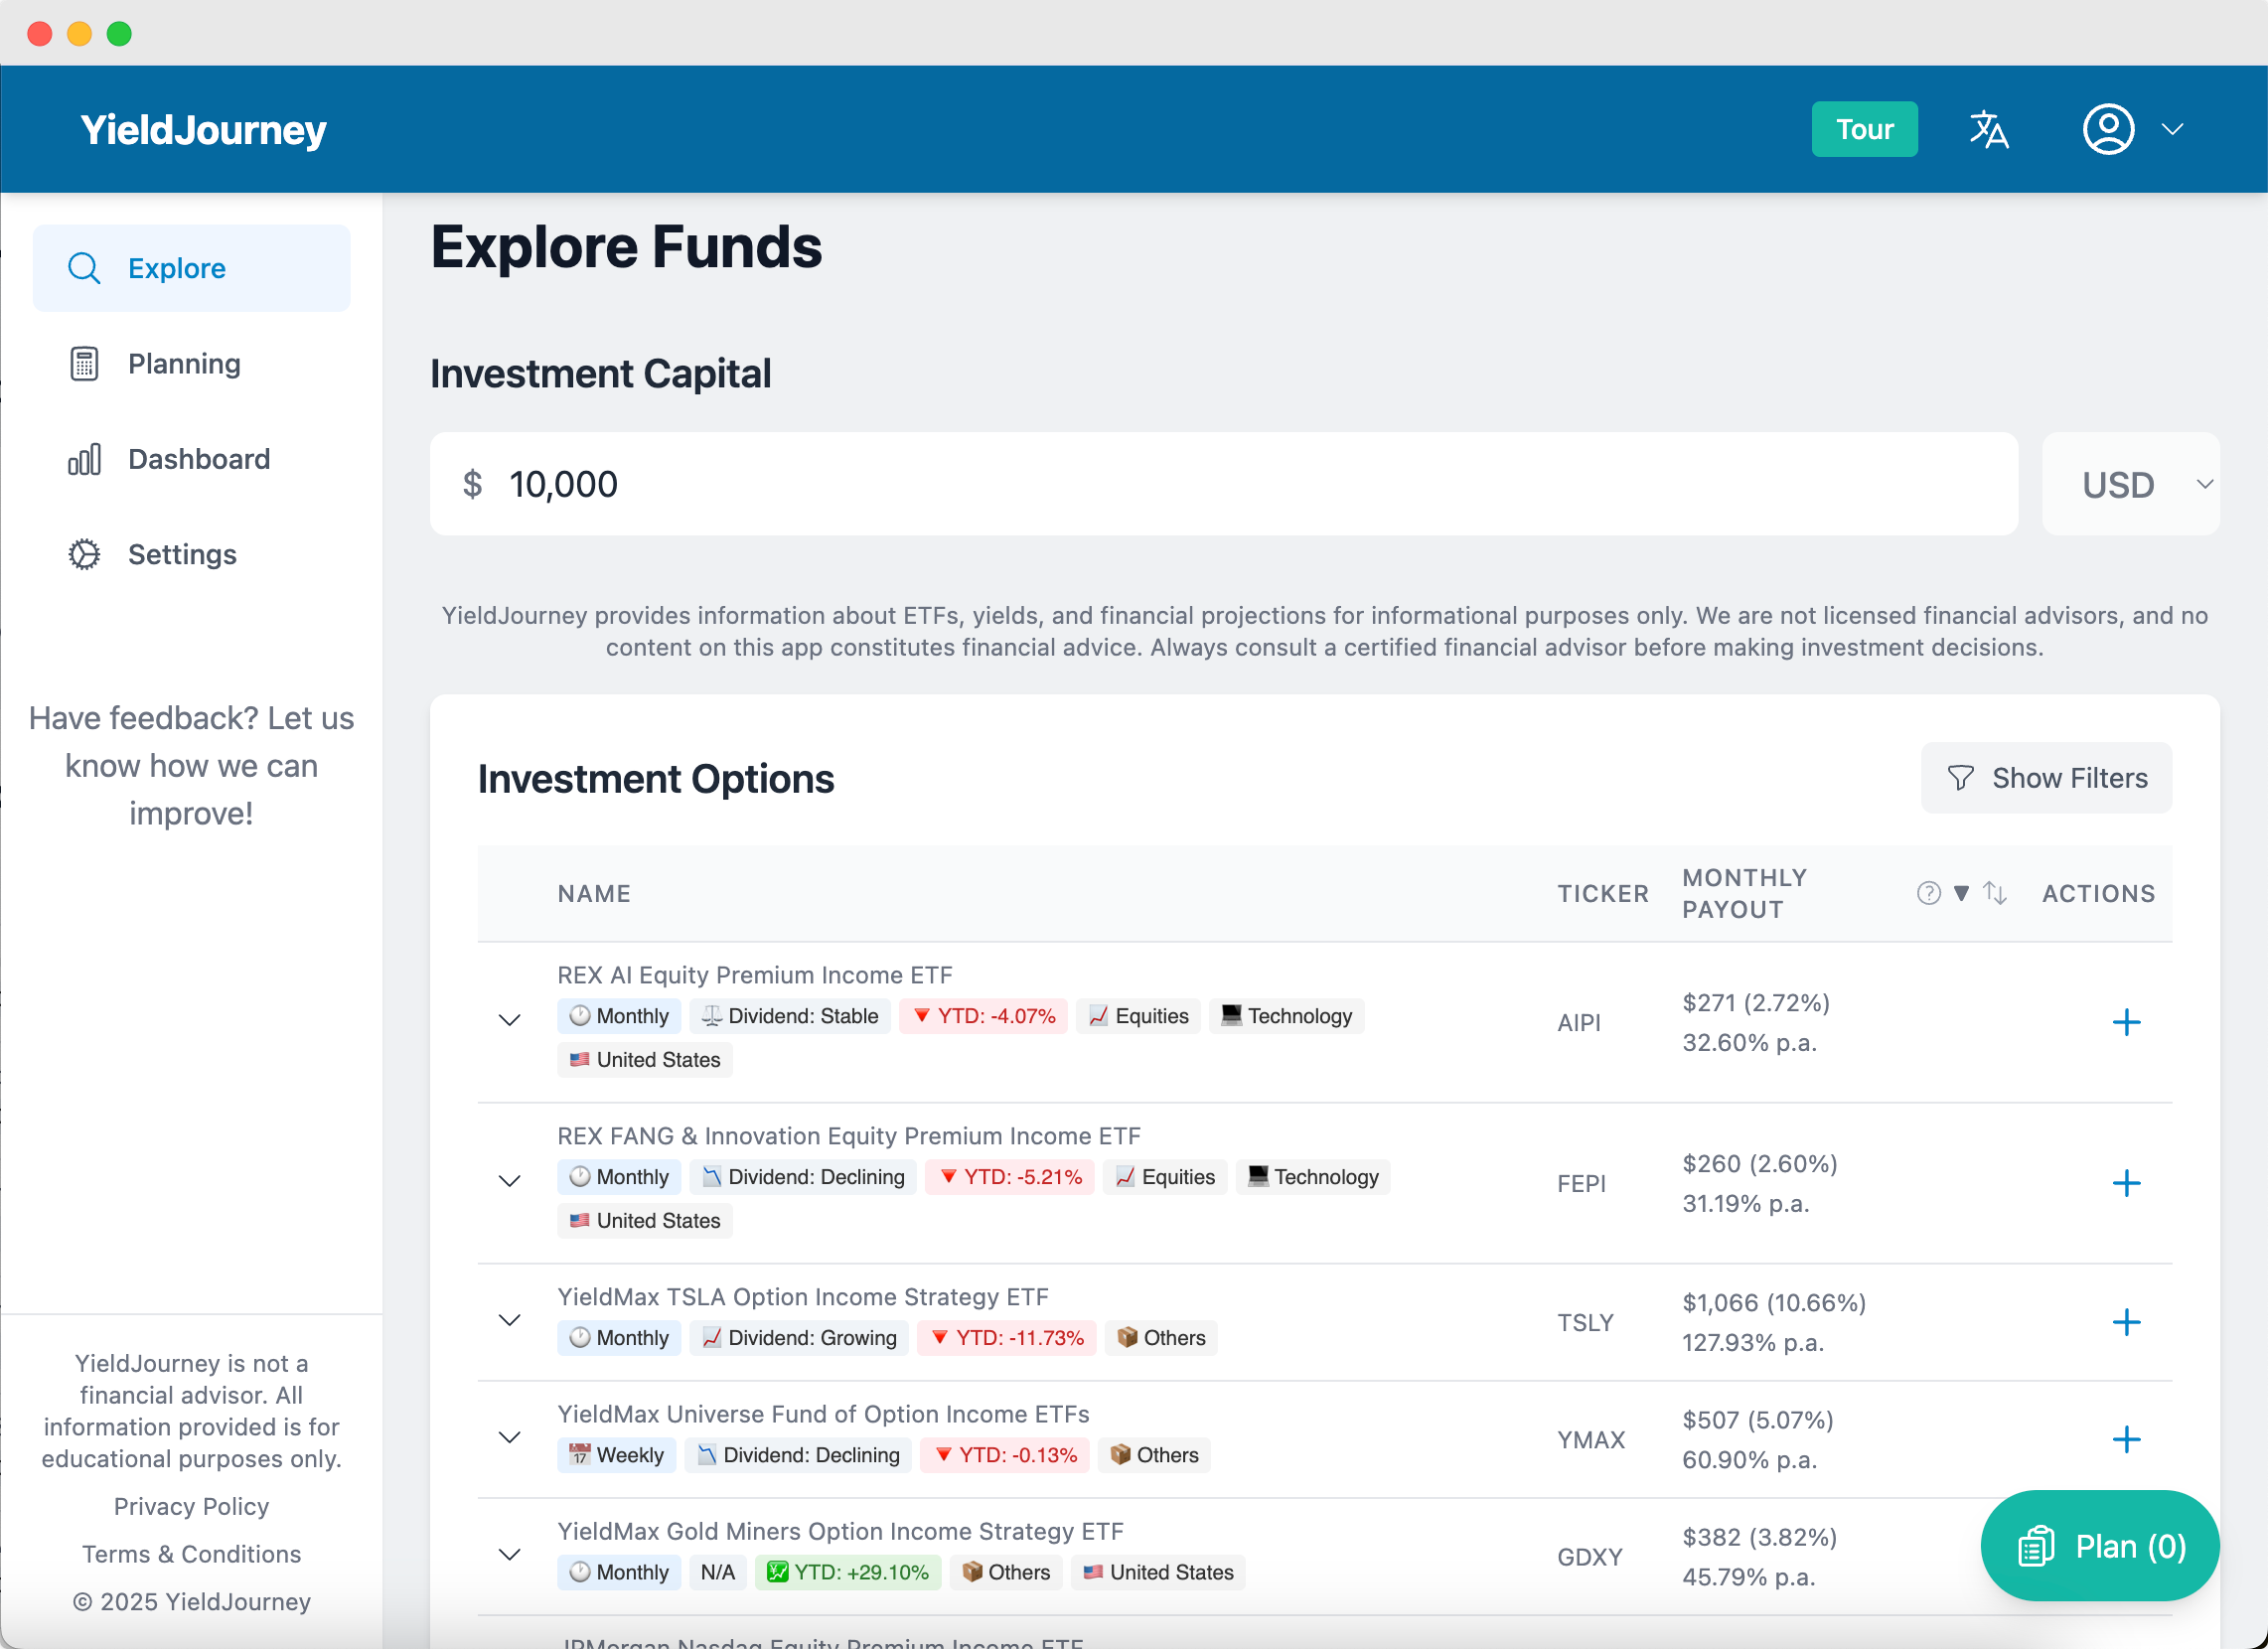Expand the REX FANG & Innovation row
Viewport: 2268px width, 1649px height.
pos(510,1181)
